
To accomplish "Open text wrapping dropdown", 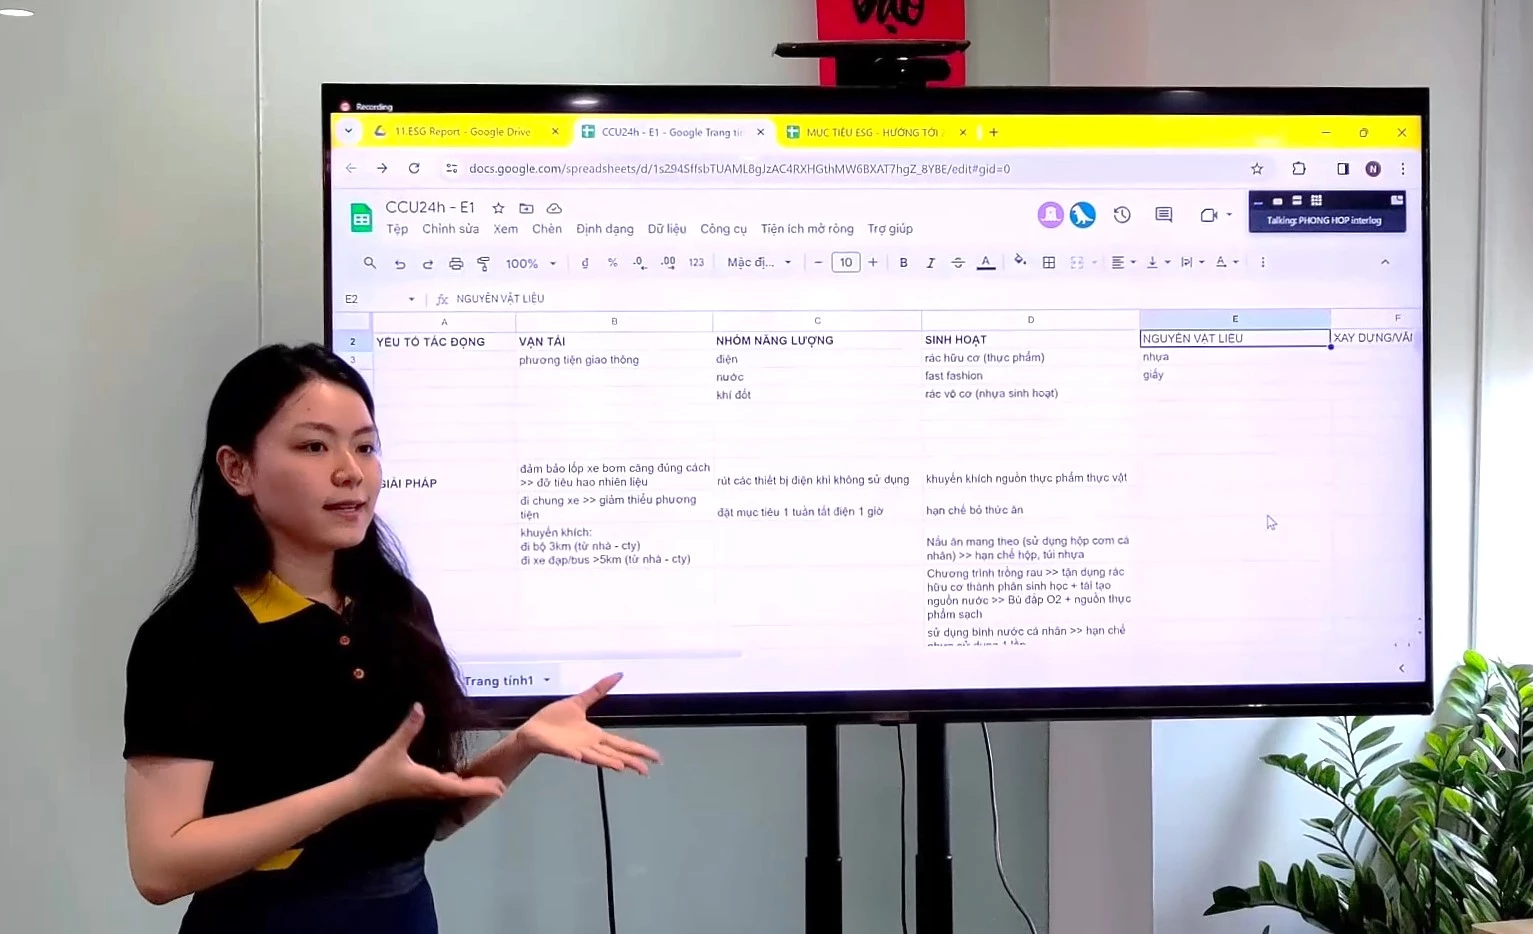I will coord(1192,262).
